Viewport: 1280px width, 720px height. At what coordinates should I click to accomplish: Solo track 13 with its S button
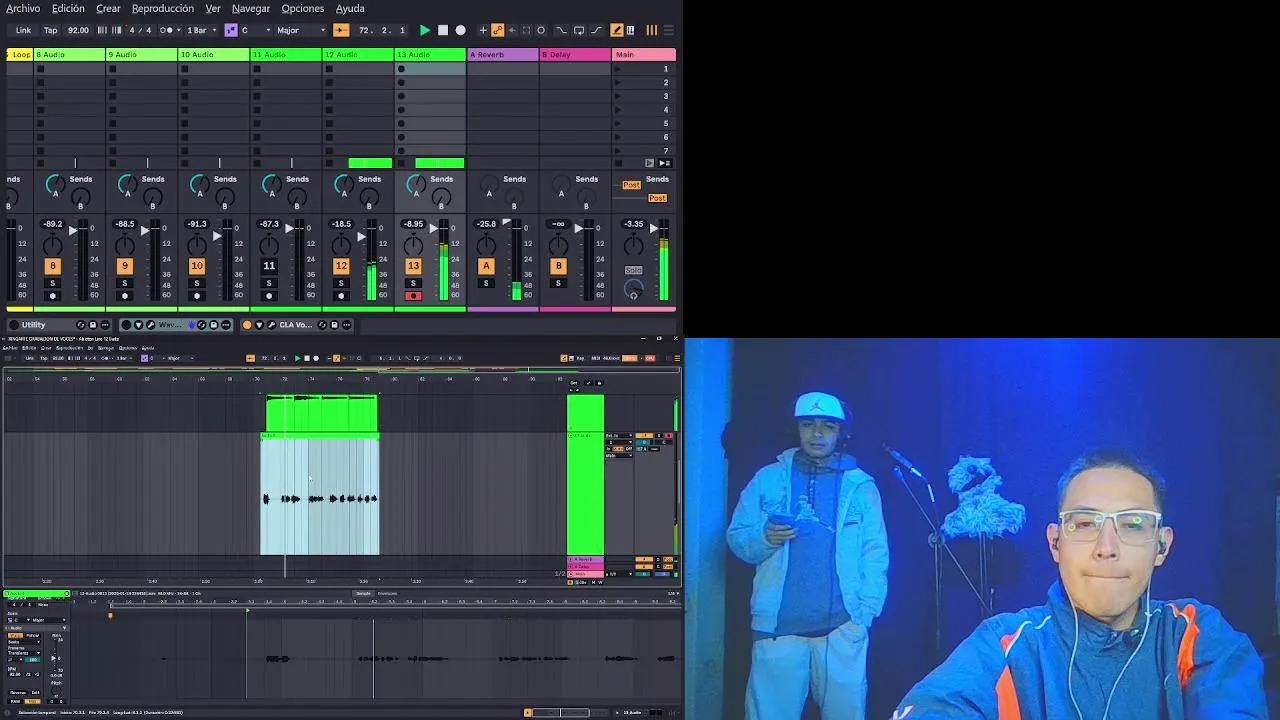[x=413, y=283]
